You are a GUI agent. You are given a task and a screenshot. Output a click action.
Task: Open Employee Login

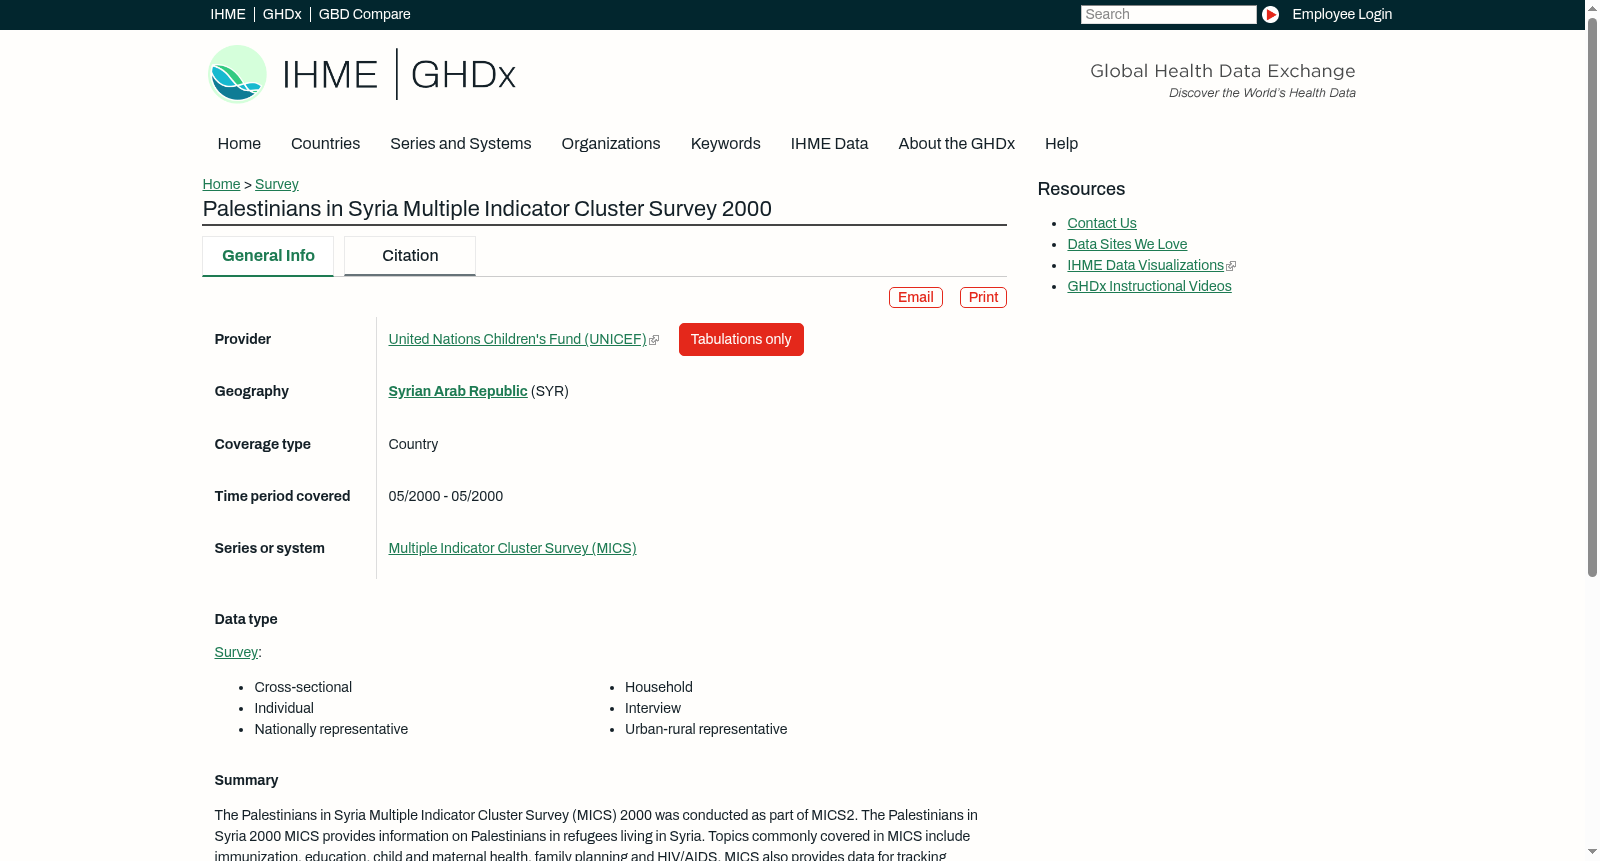(x=1342, y=14)
